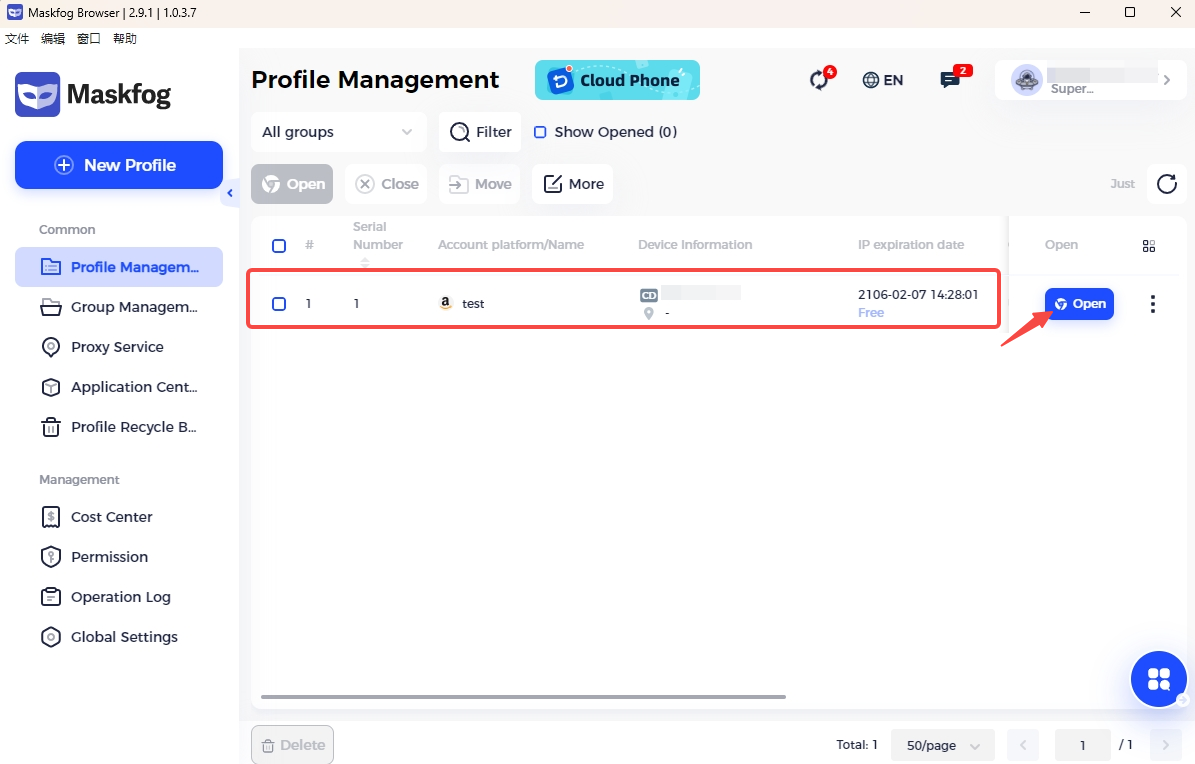Viewport: 1195px width, 764px height.
Task: Open the 编辑 menu
Action: 53,38
